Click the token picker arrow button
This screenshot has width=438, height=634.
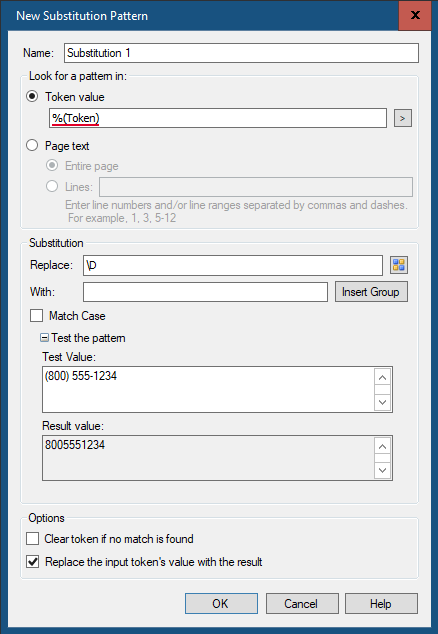403,118
